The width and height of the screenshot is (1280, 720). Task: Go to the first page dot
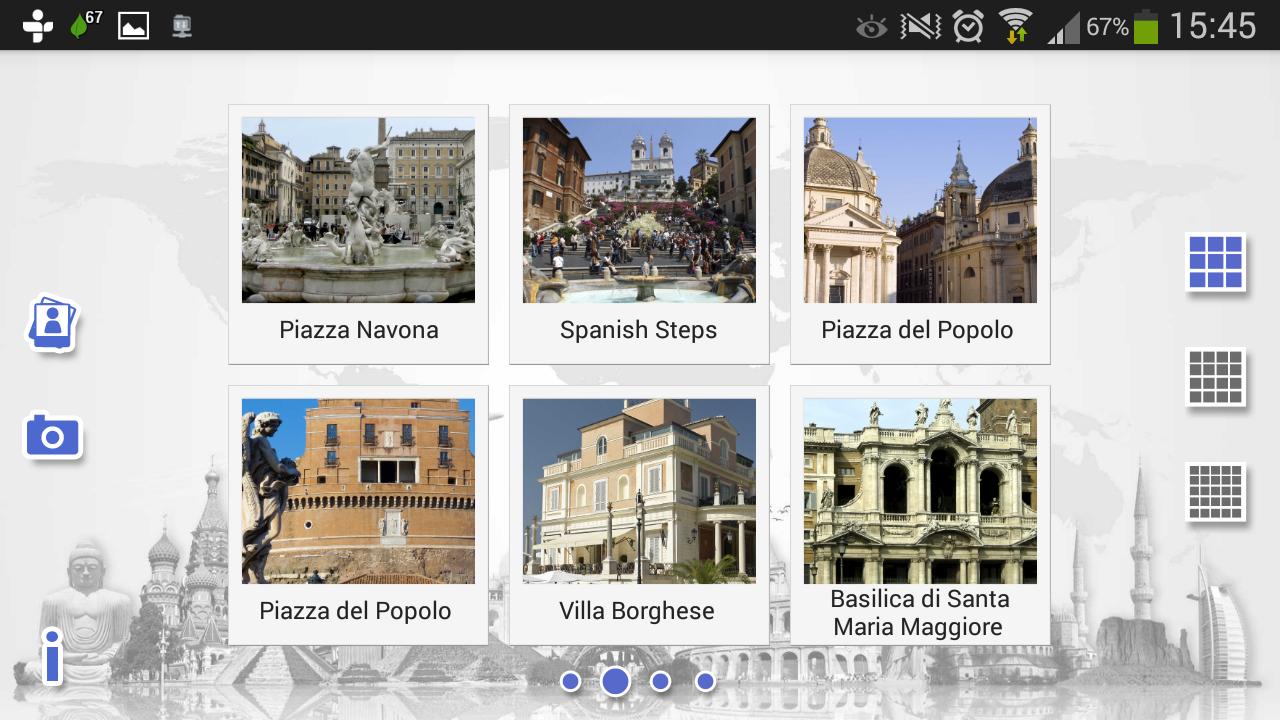tap(571, 681)
